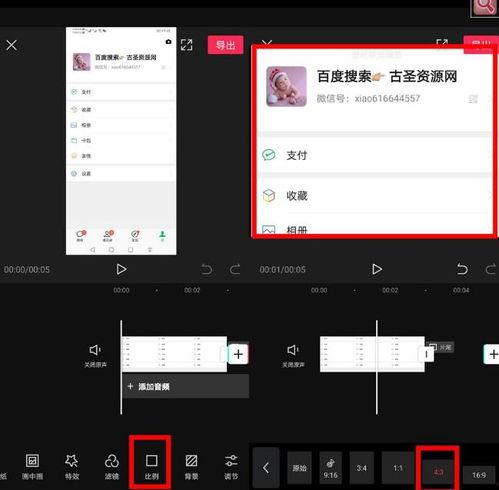Click 00:01/00:05 time readout in right editor
The image size is (499, 490).
point(282,269)
